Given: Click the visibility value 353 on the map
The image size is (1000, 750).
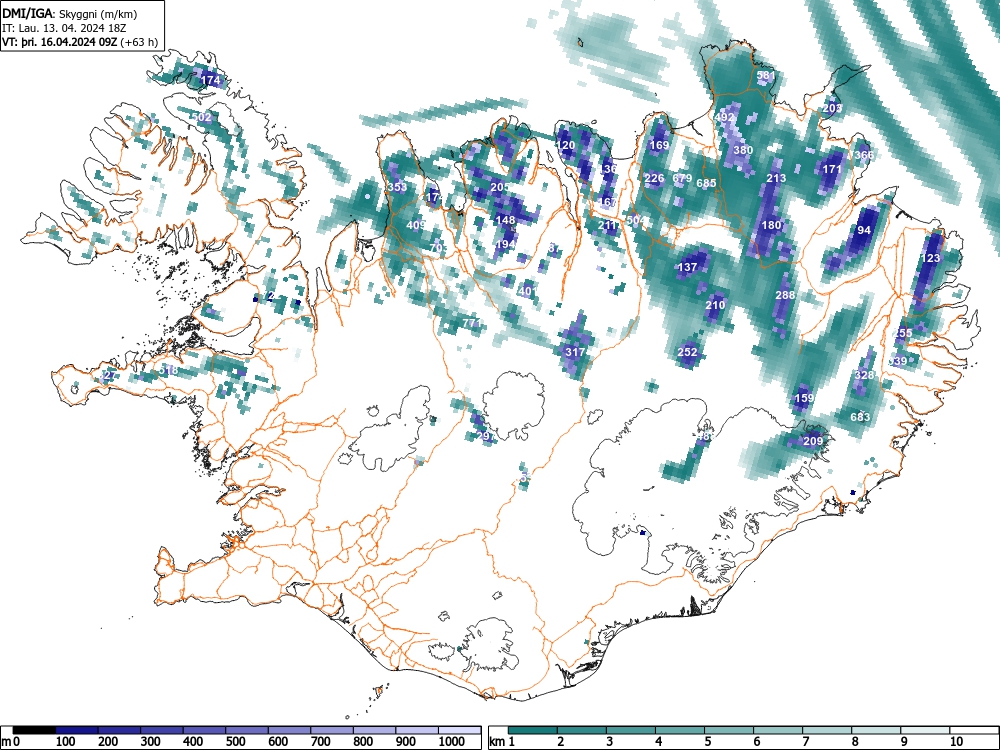Looking at the screenshot, I should 397,188.
